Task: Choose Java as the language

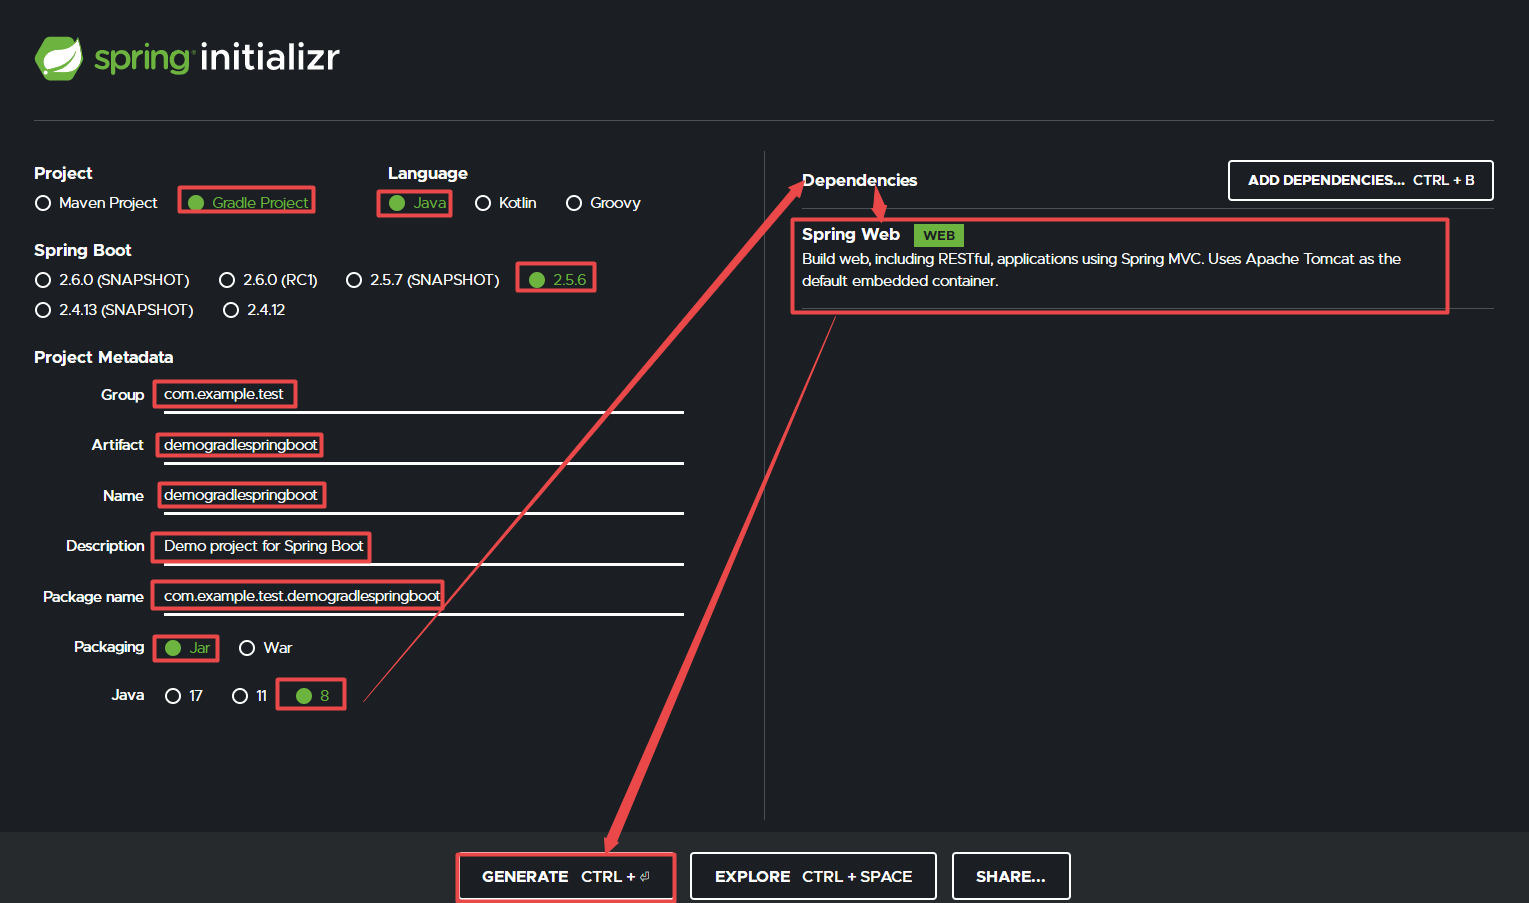Action: [417, 203]
